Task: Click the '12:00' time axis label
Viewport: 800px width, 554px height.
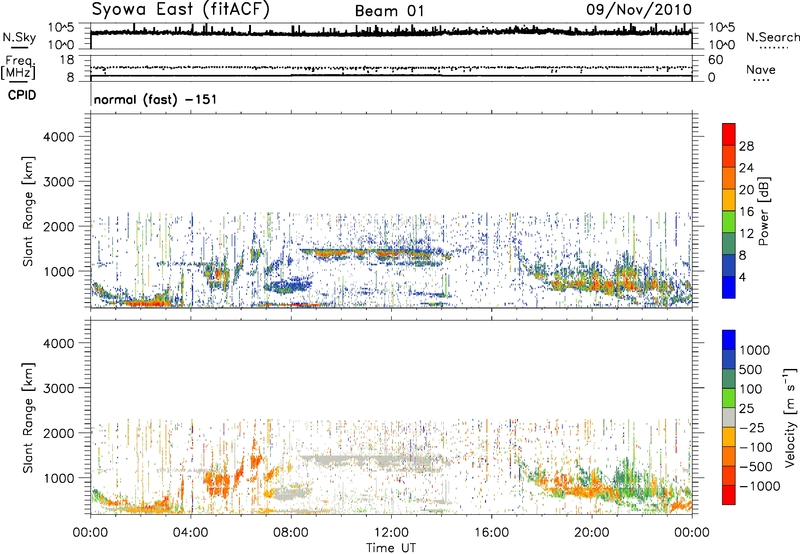Action: (x=391, y=533)
